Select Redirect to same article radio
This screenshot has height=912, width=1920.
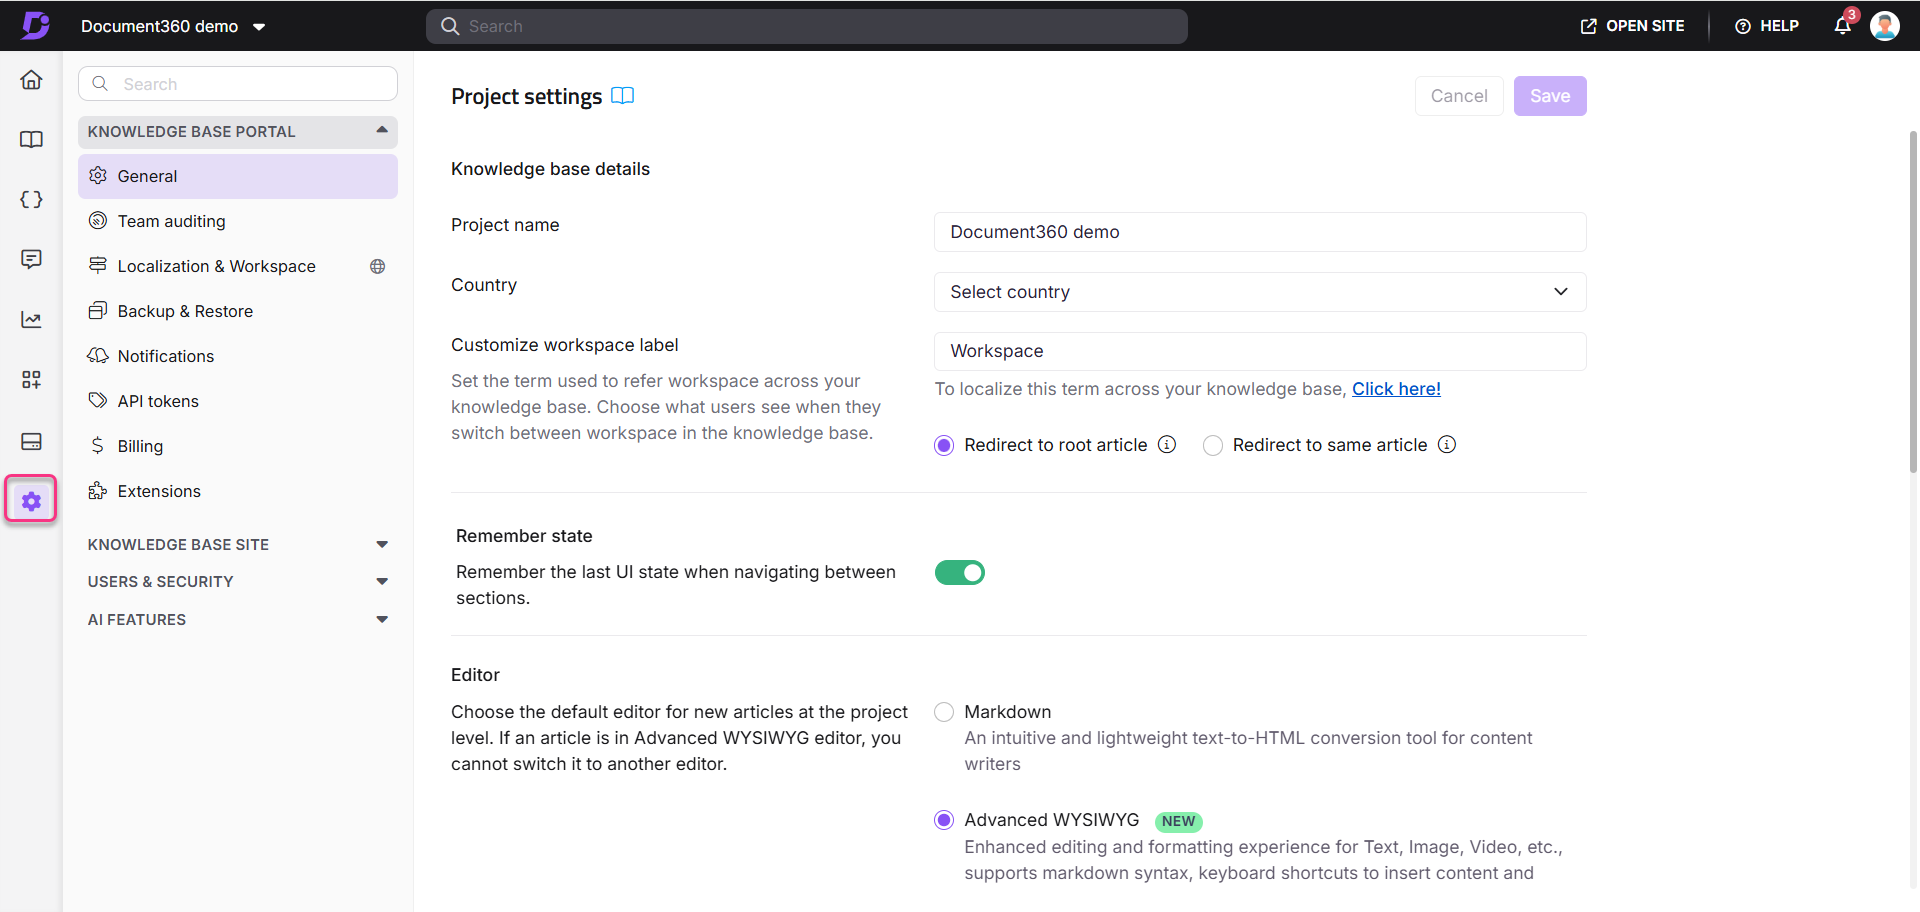(x=1213, y=445)
